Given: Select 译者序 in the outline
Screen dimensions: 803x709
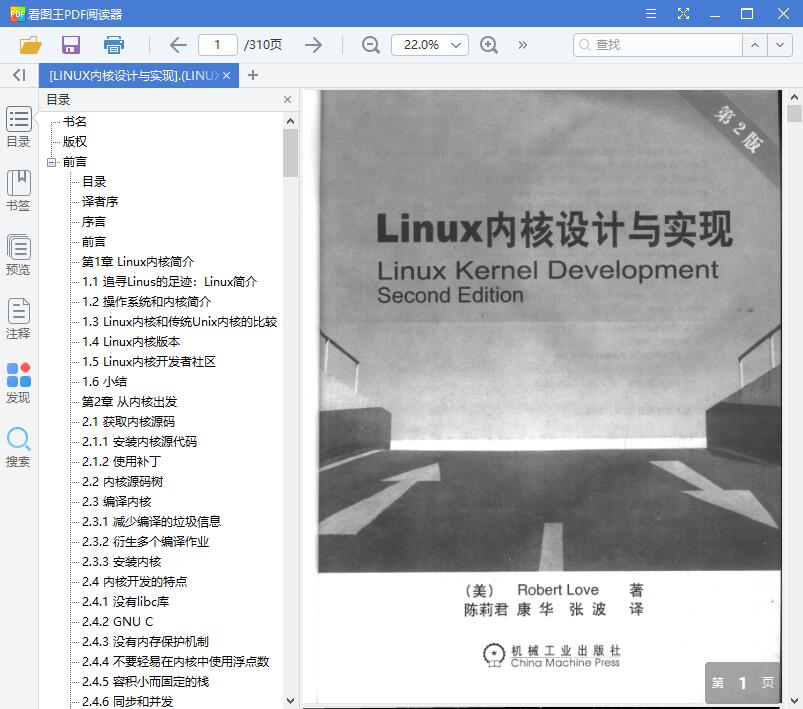Looking at the screenshot, I should (x=100, y=202).
